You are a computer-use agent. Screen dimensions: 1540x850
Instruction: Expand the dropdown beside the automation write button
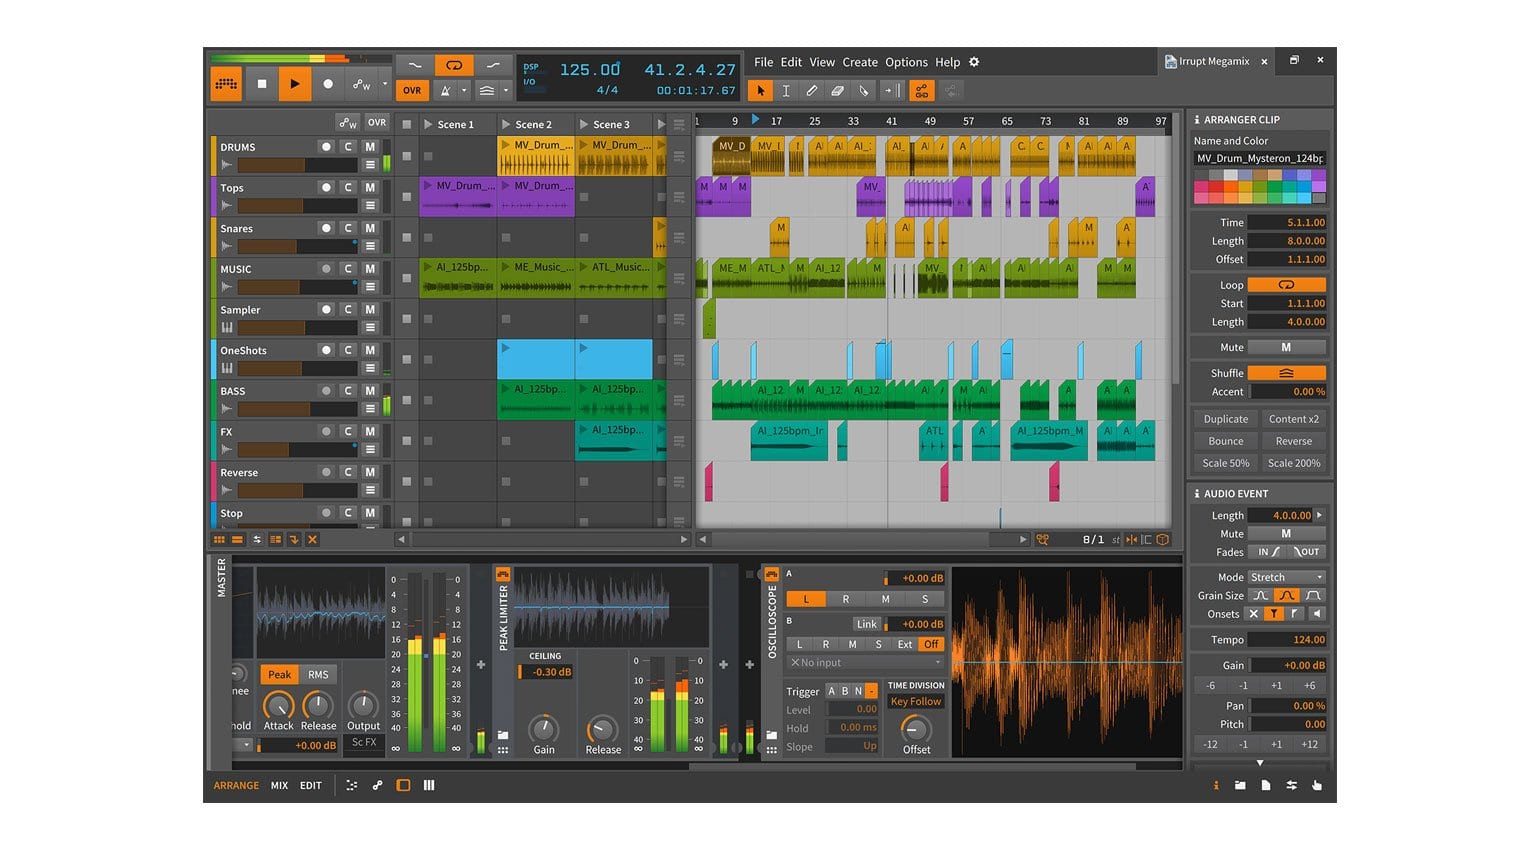click(385, 84)
